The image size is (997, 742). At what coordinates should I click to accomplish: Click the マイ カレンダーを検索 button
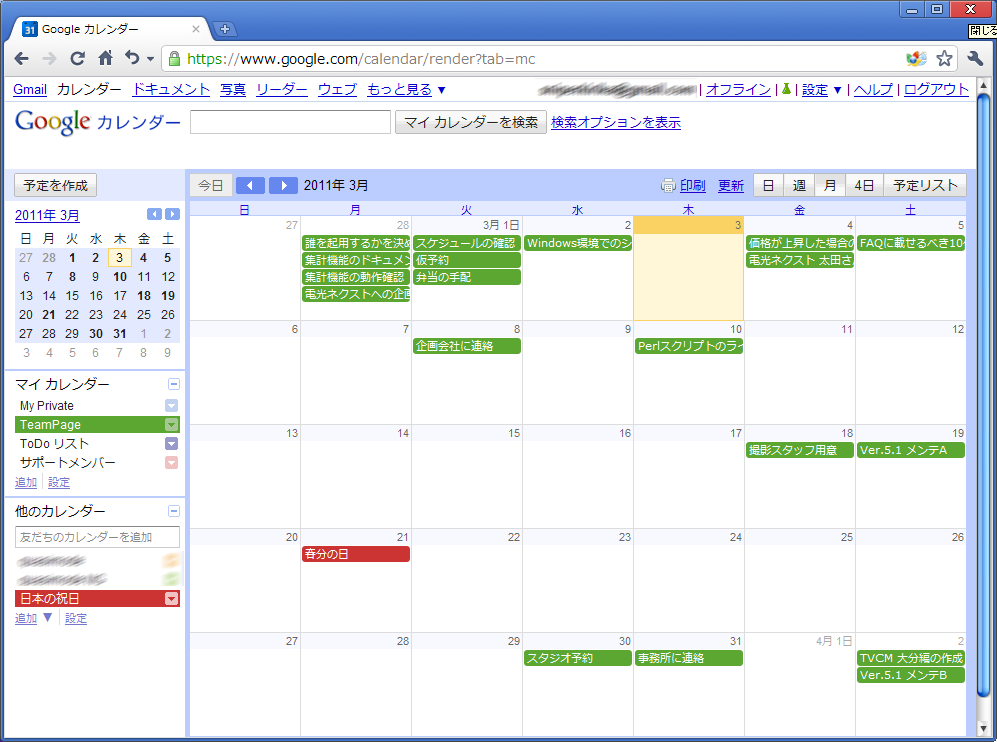click(x=471, y=122)
